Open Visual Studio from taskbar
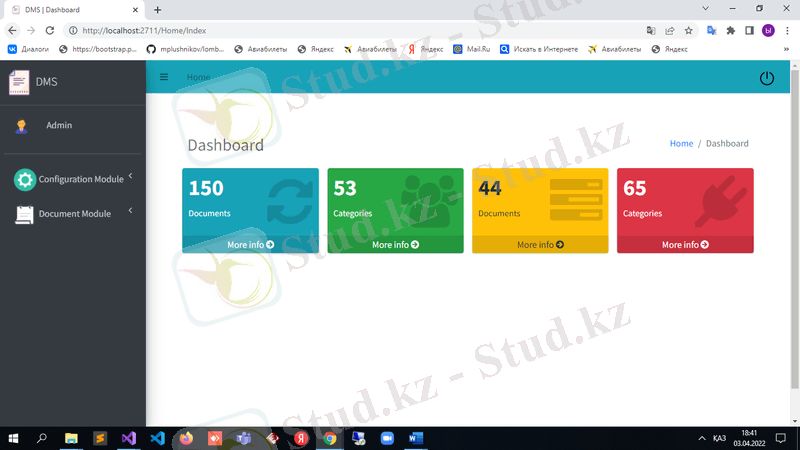The width and height of the screenshot is (800, 450). pyautogui.click(x=129, y=438)
